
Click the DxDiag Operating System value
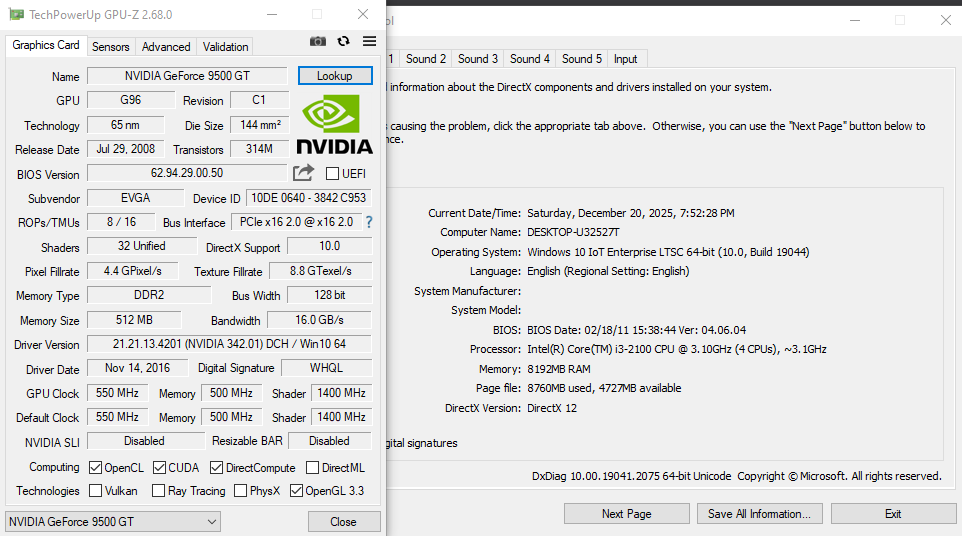pyautogui.click(x=668, y=252)
